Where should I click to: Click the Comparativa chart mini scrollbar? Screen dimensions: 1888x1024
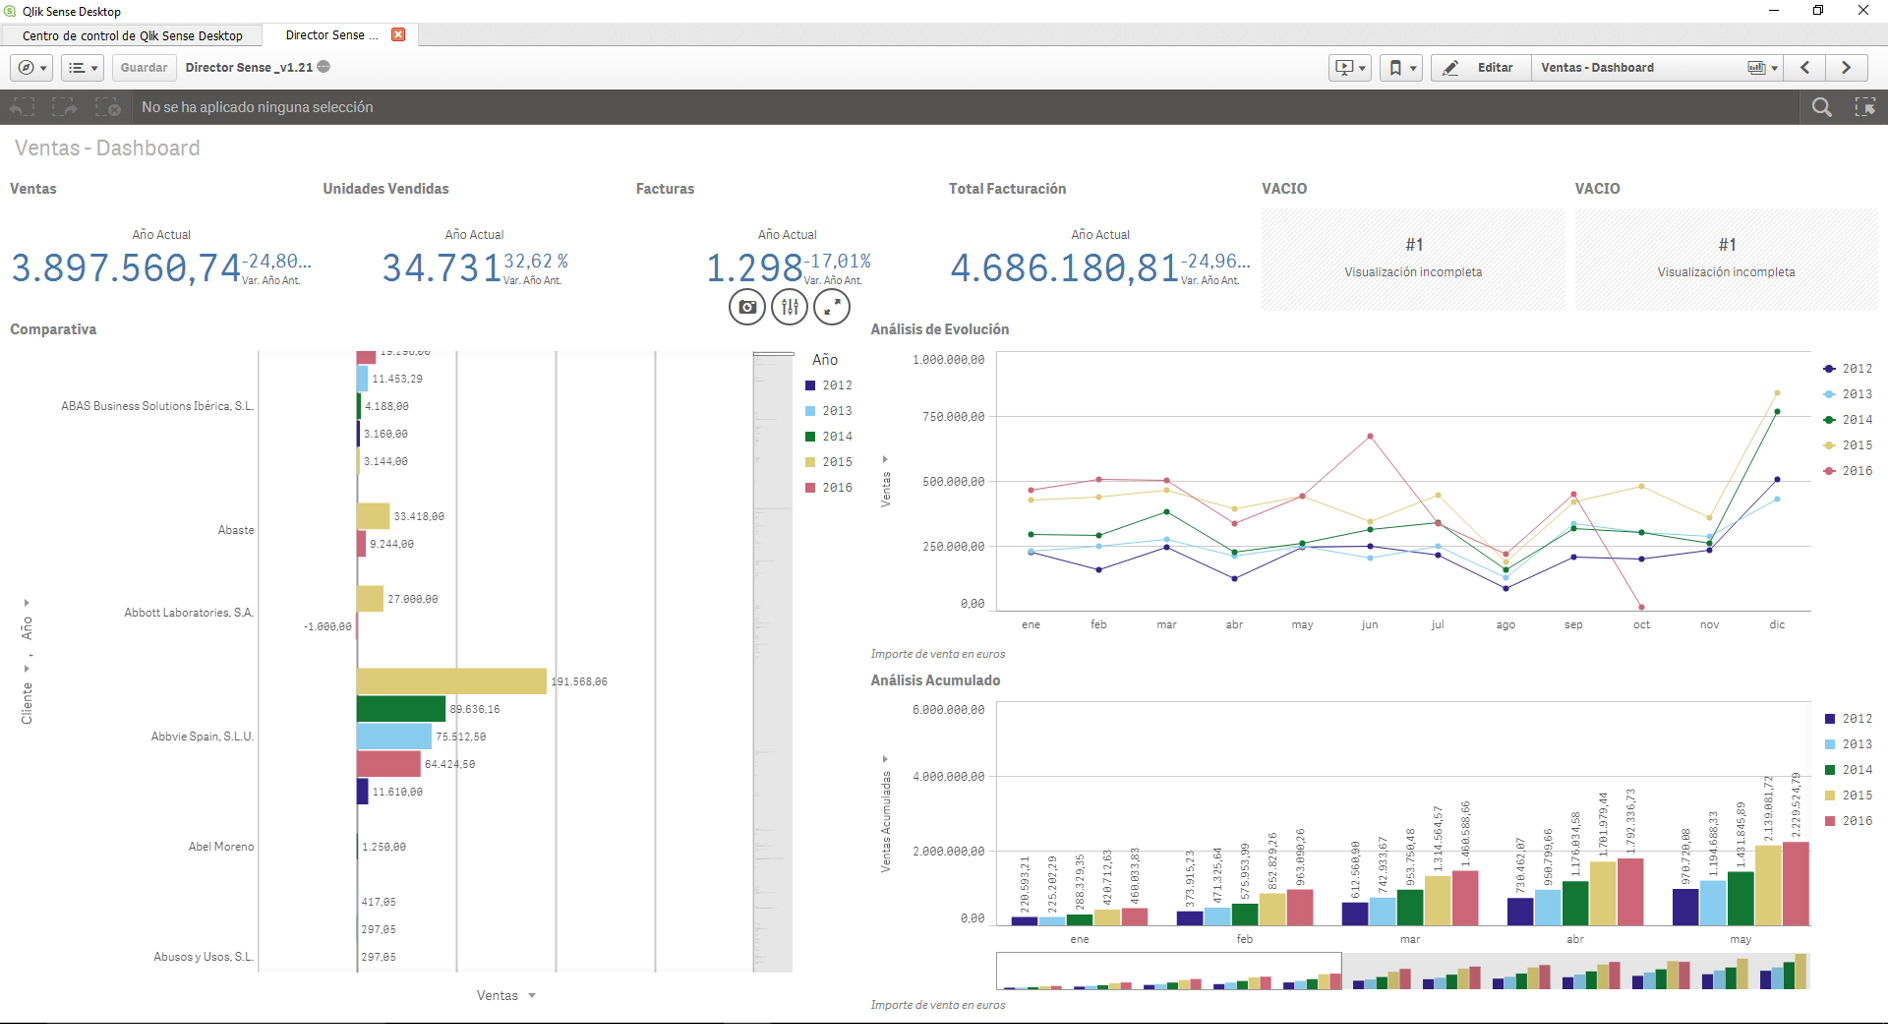pos(773,662)
